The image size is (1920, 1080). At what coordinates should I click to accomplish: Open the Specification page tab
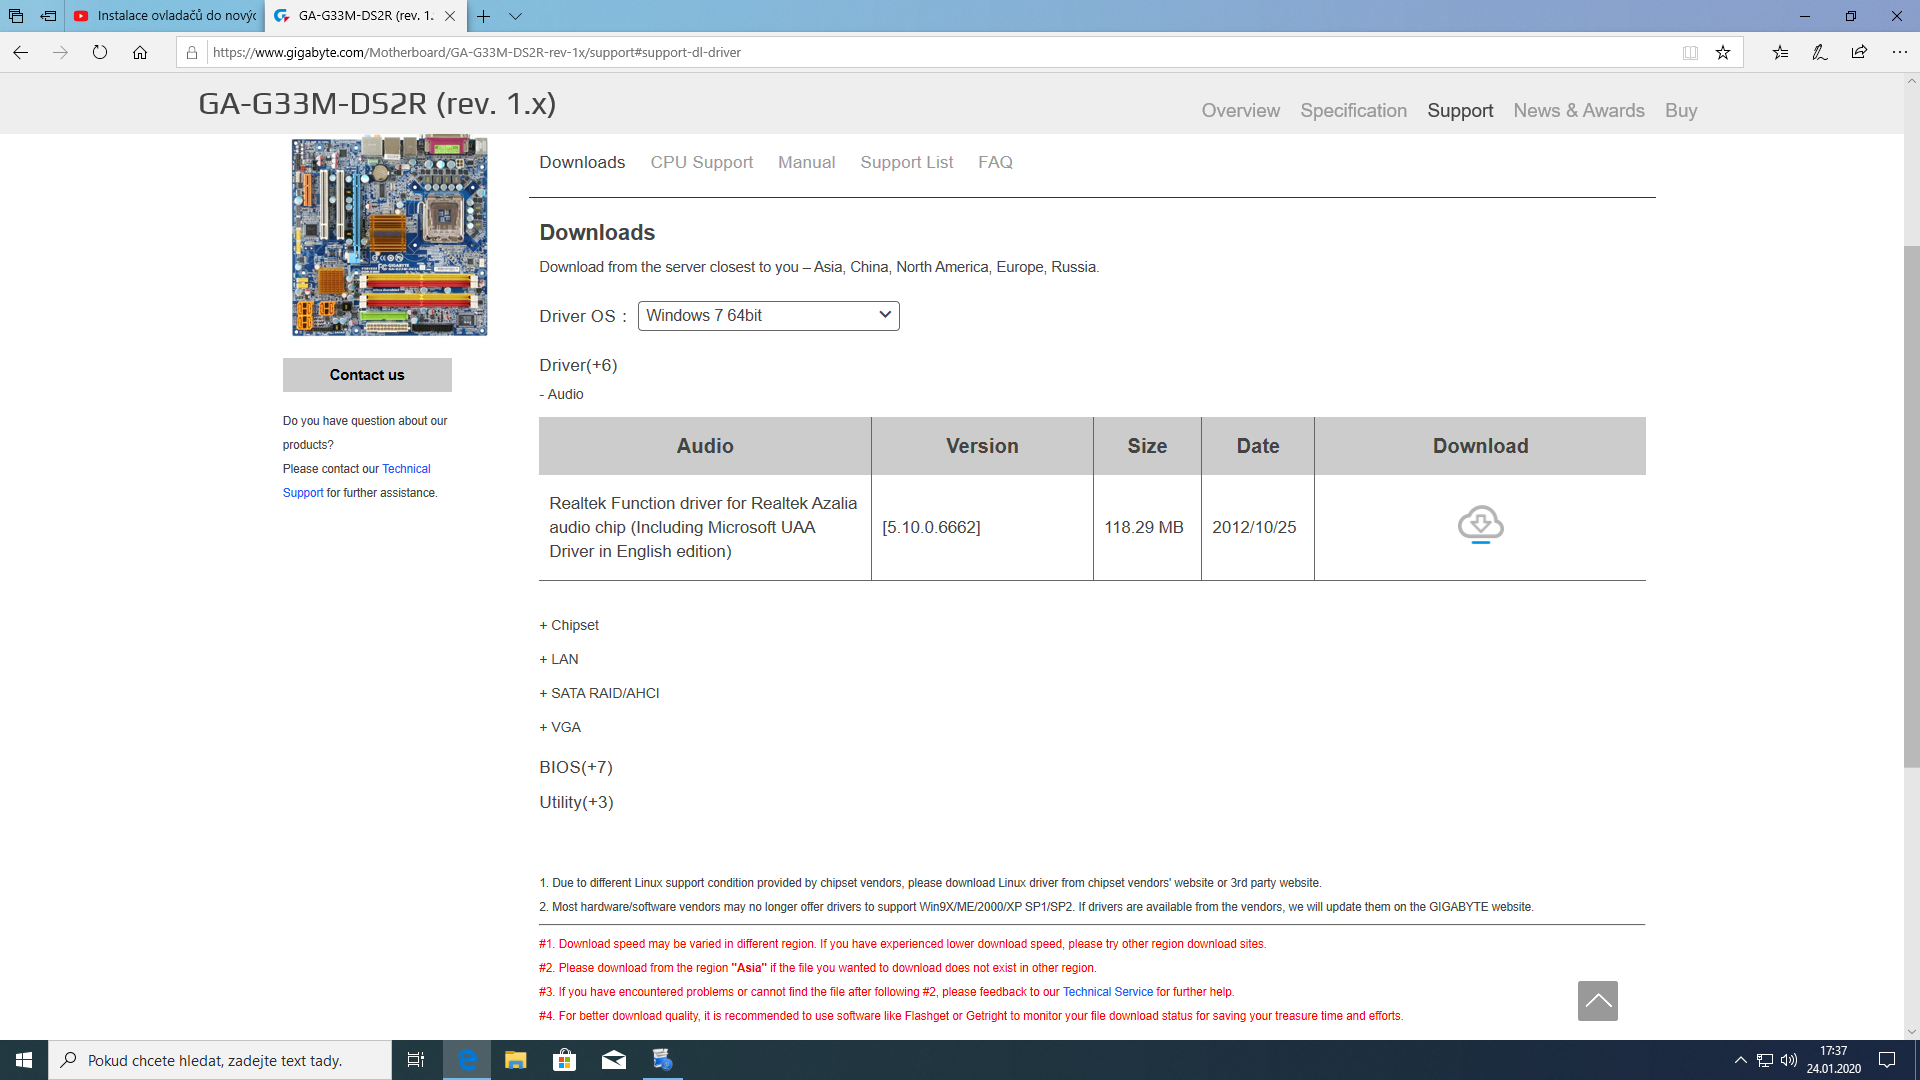[x=1353, y=110]
